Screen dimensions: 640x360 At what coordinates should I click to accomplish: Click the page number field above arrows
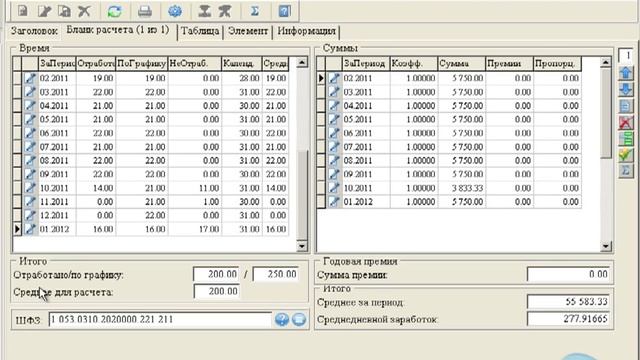pos(626,56)
